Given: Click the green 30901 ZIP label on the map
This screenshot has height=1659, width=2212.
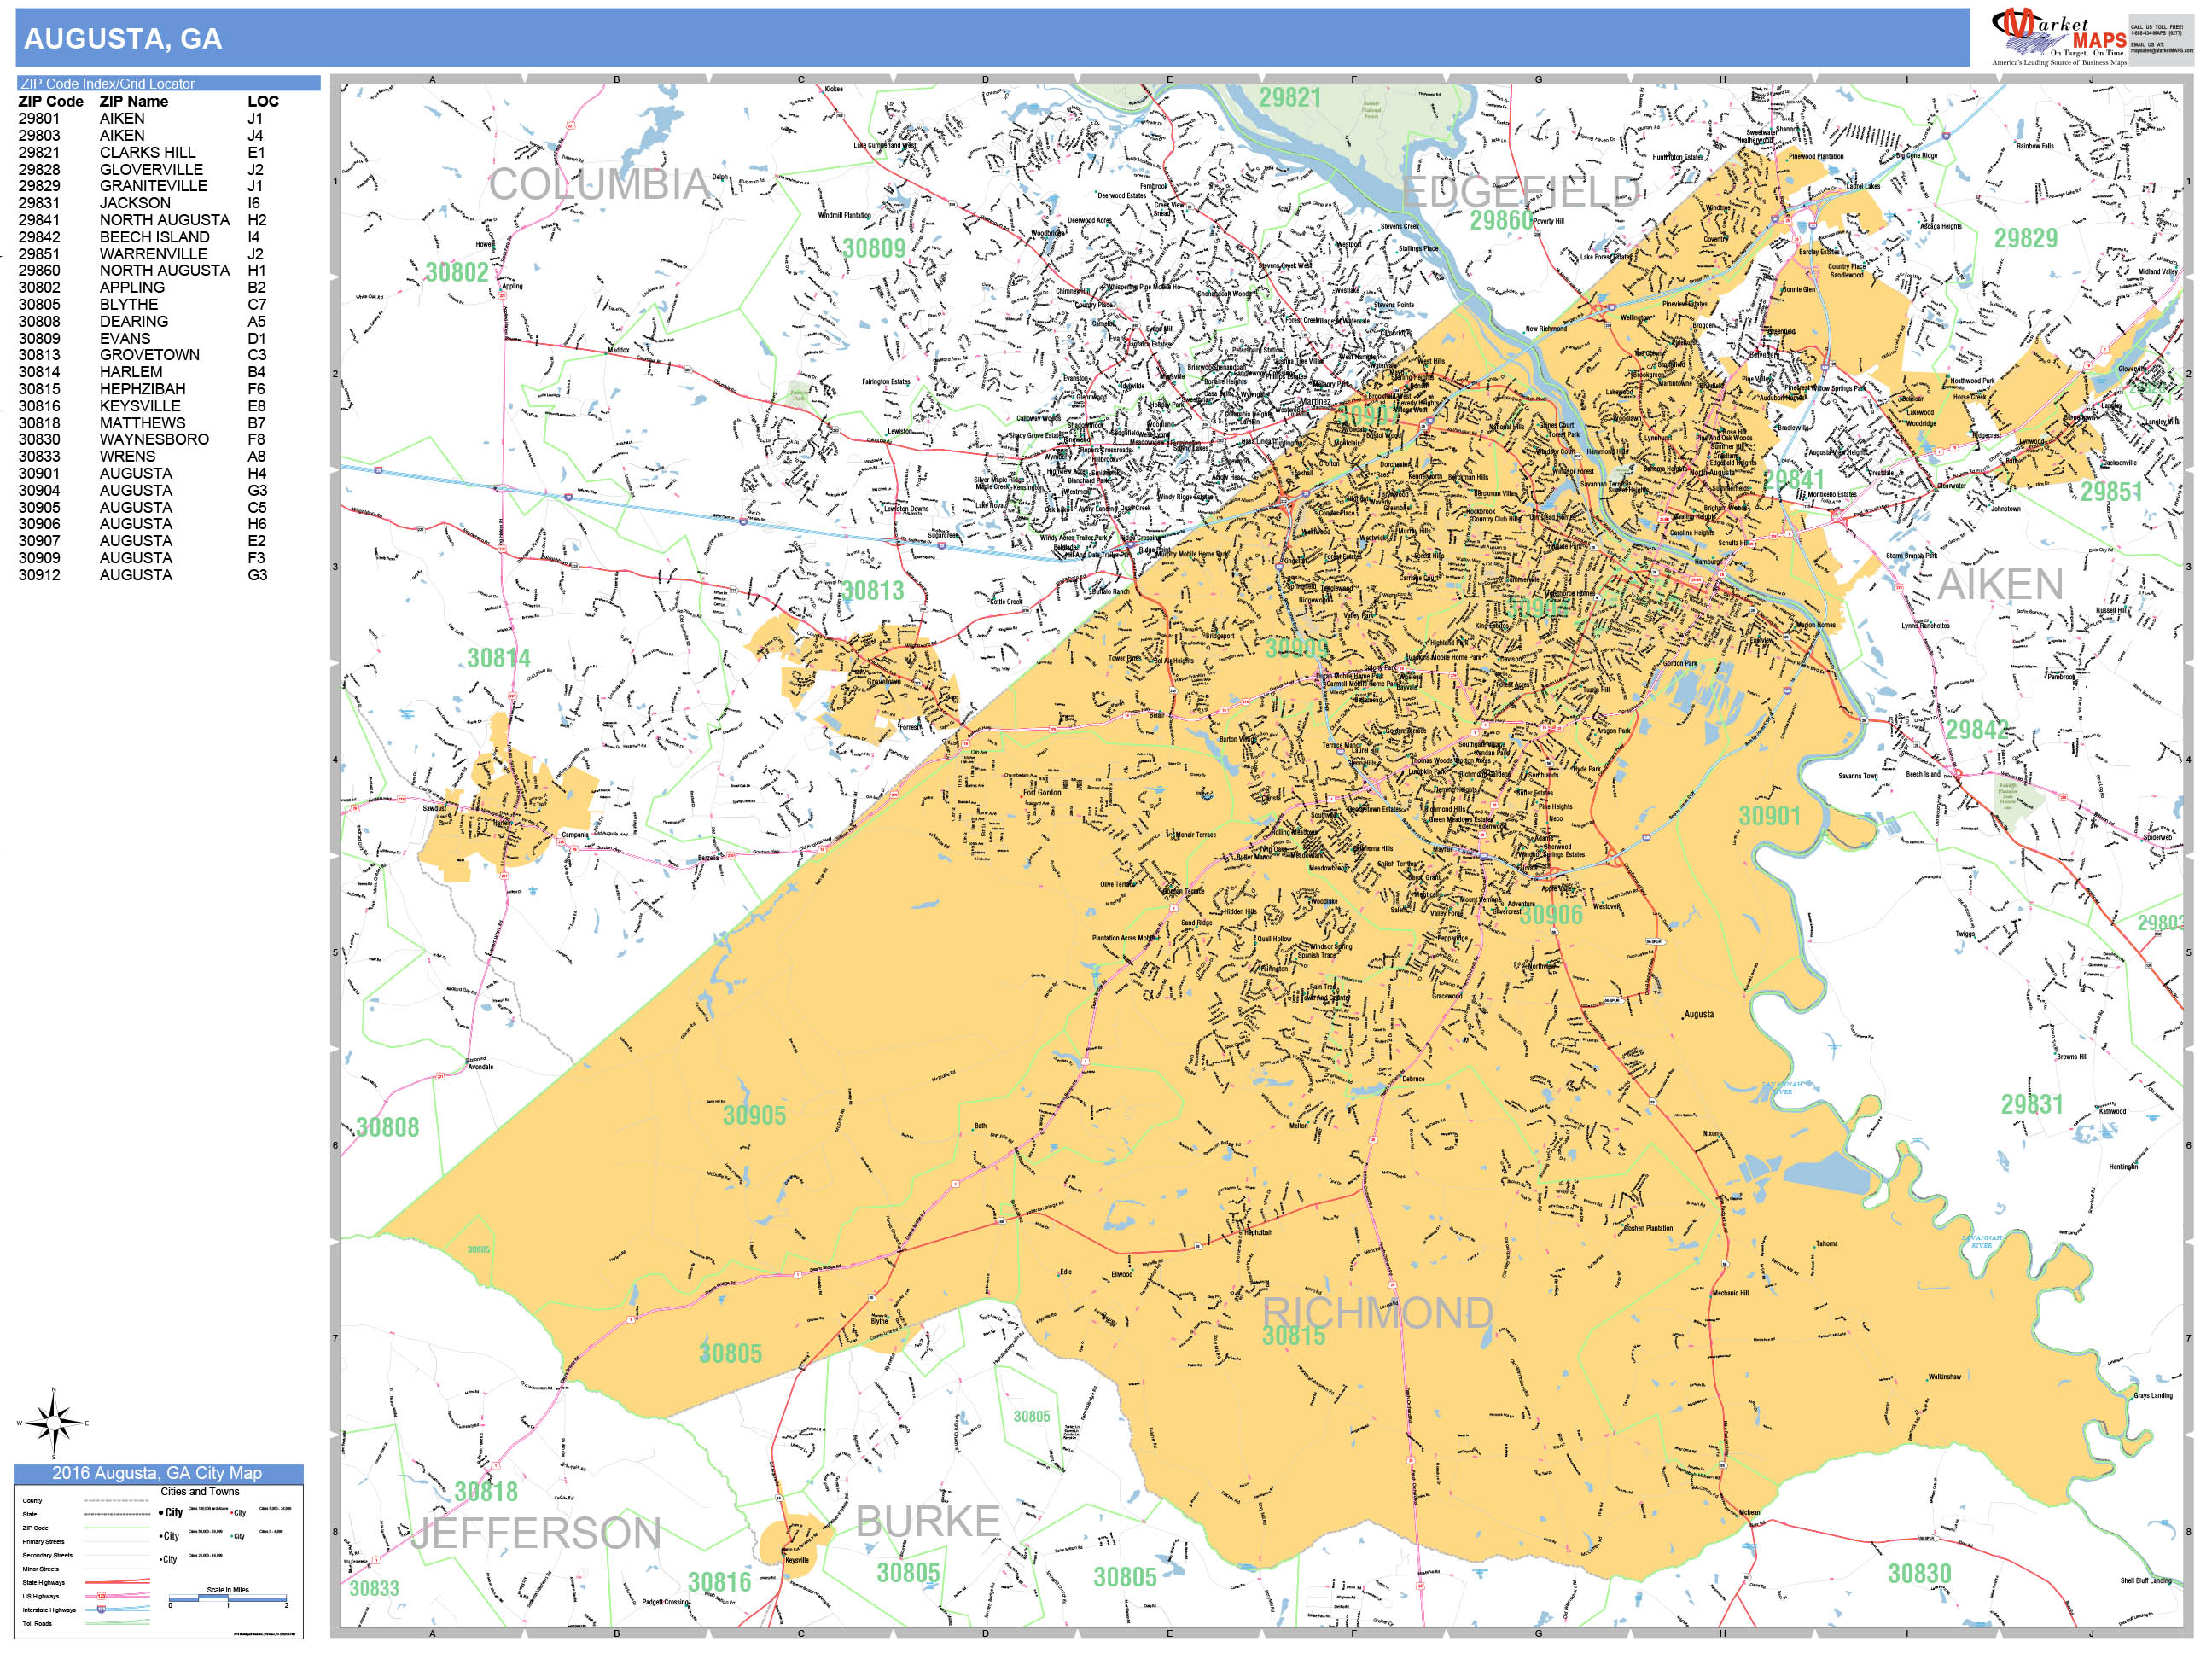Looking at the screenshot, I should pos(1770,816).
